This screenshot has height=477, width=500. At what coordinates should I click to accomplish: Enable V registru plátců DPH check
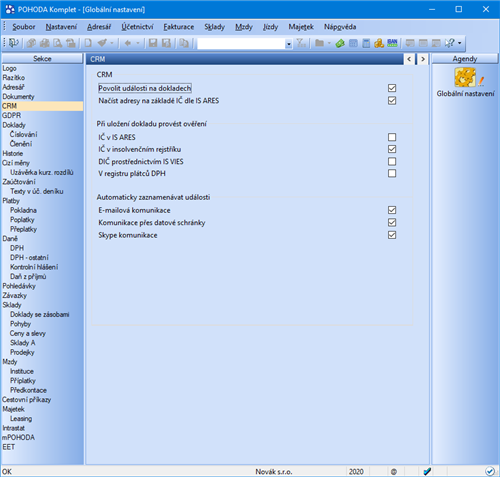(392, 173)
